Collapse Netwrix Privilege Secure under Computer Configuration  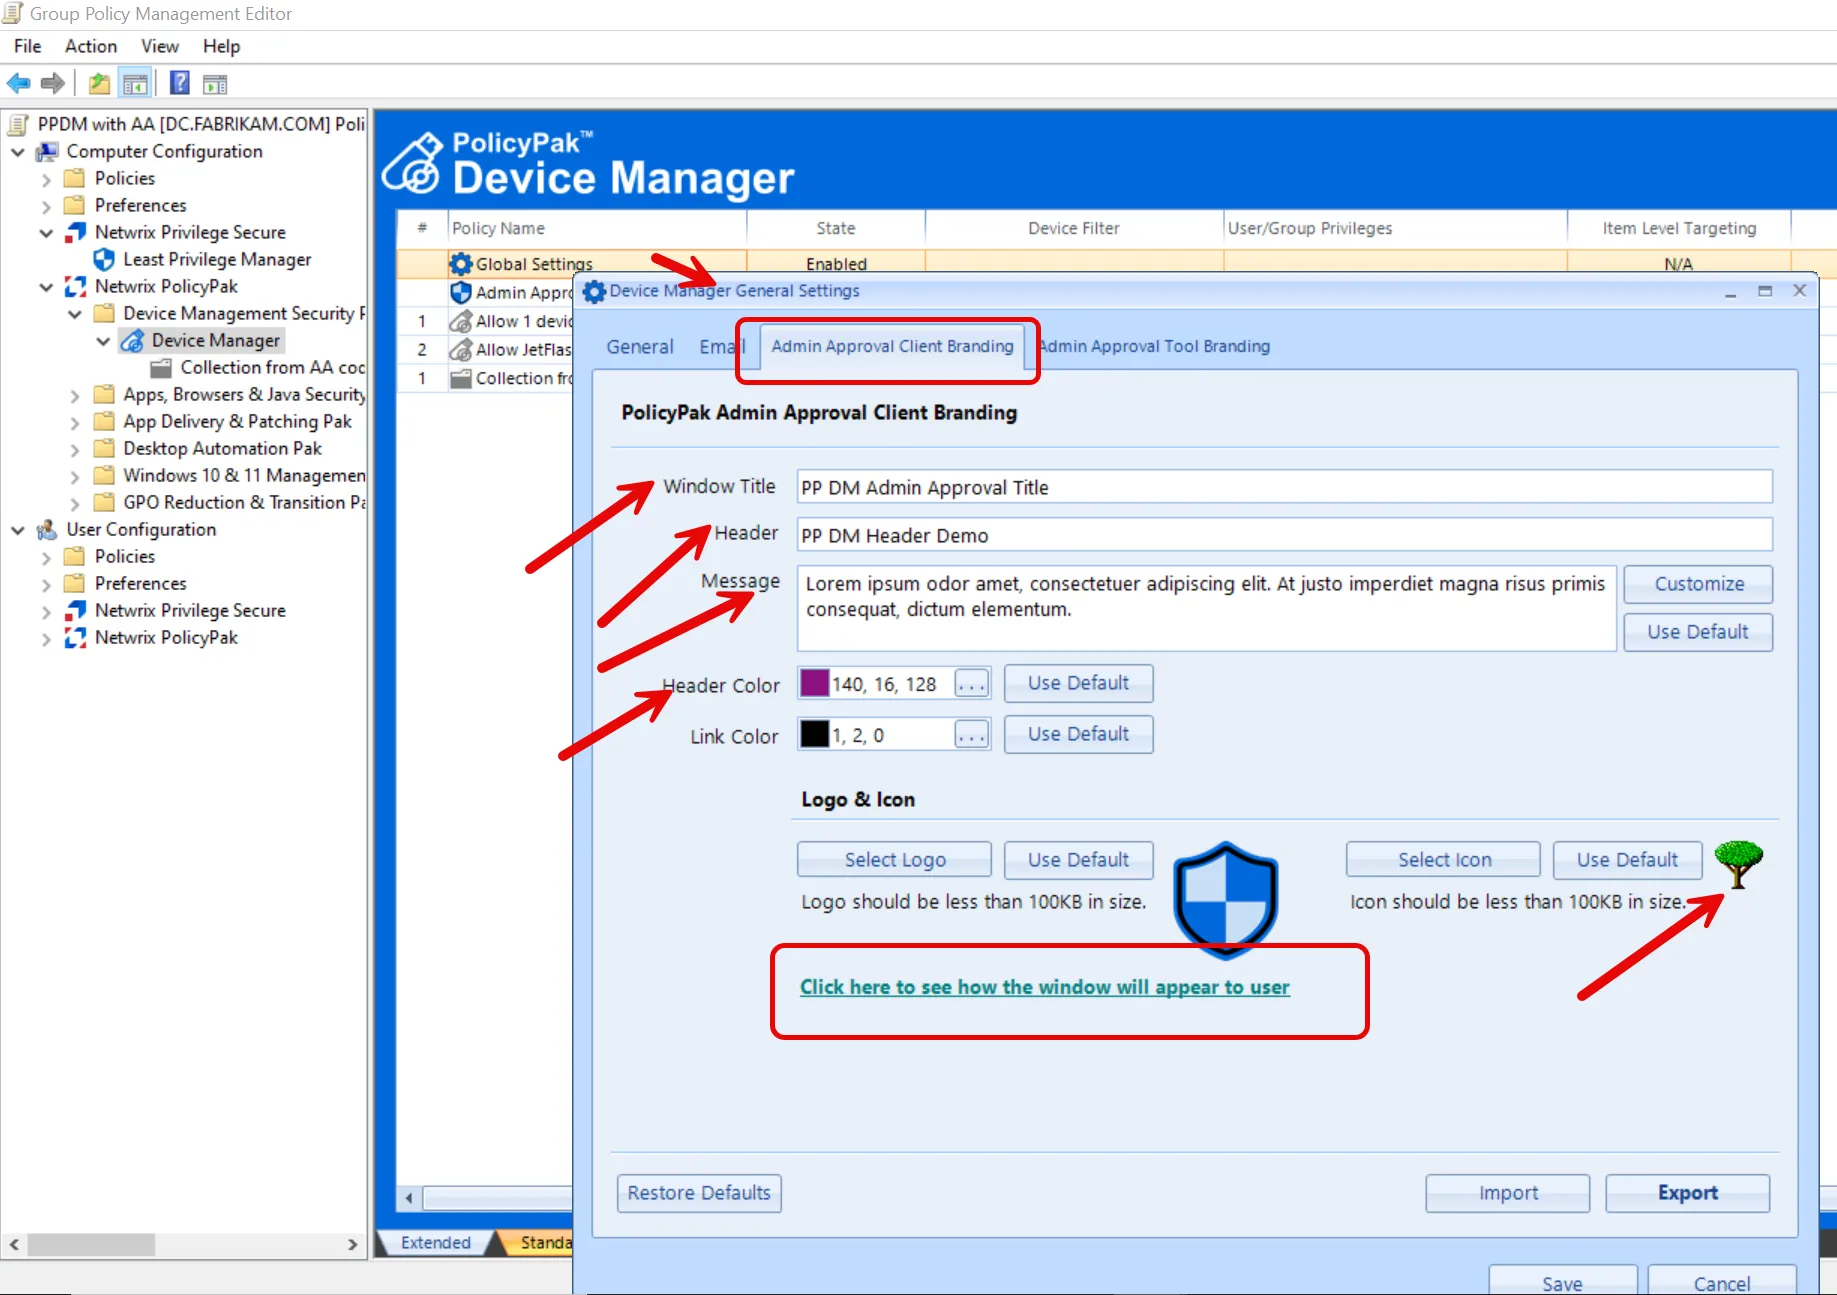(x=46, y=233)
